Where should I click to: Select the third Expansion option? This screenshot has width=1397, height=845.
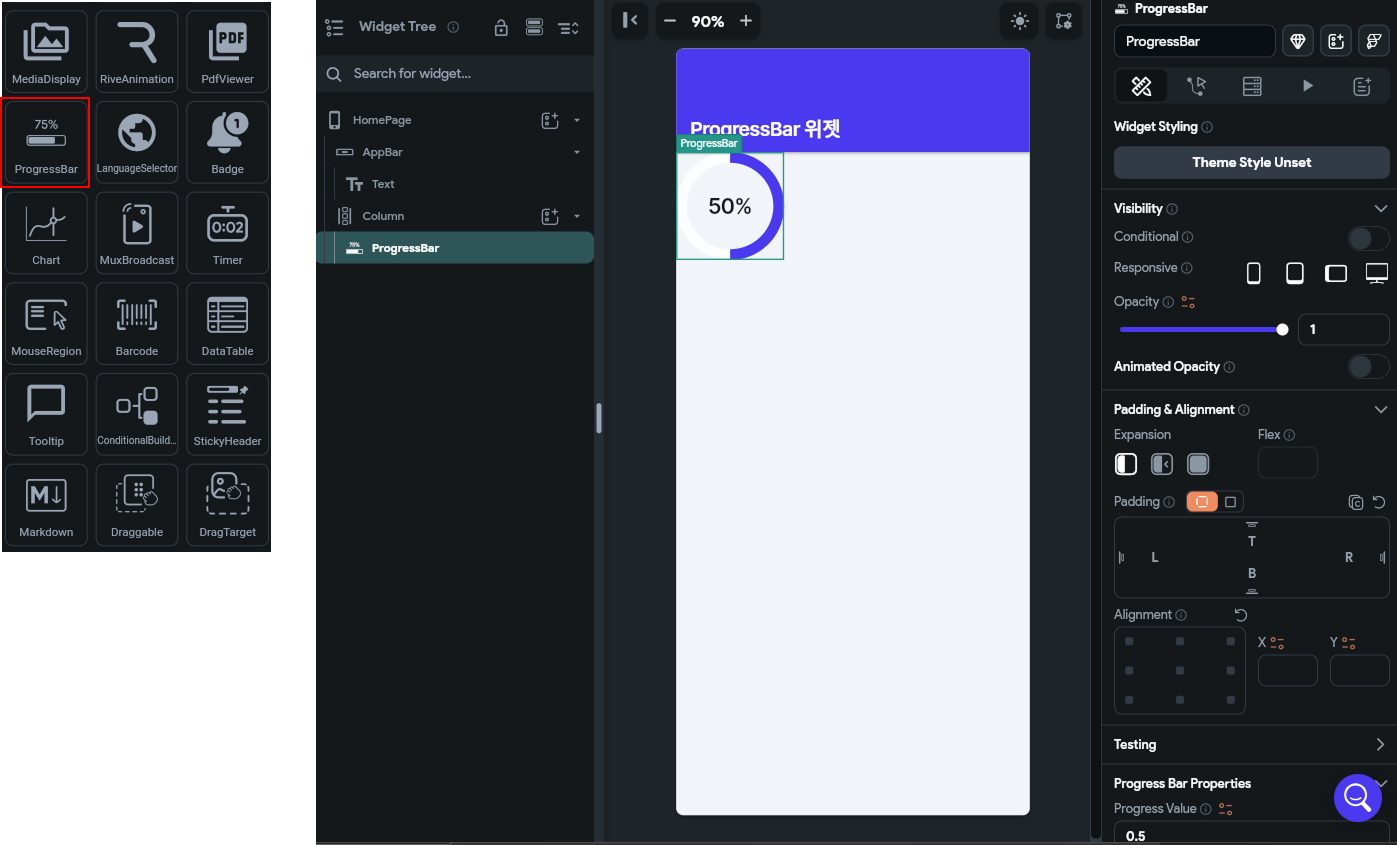[1198, 464]
